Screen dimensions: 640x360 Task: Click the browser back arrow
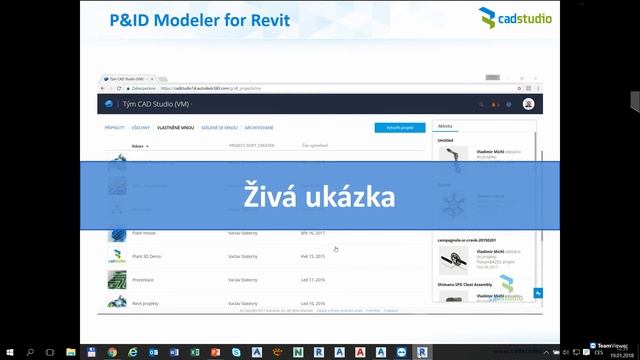click(103, 88)
